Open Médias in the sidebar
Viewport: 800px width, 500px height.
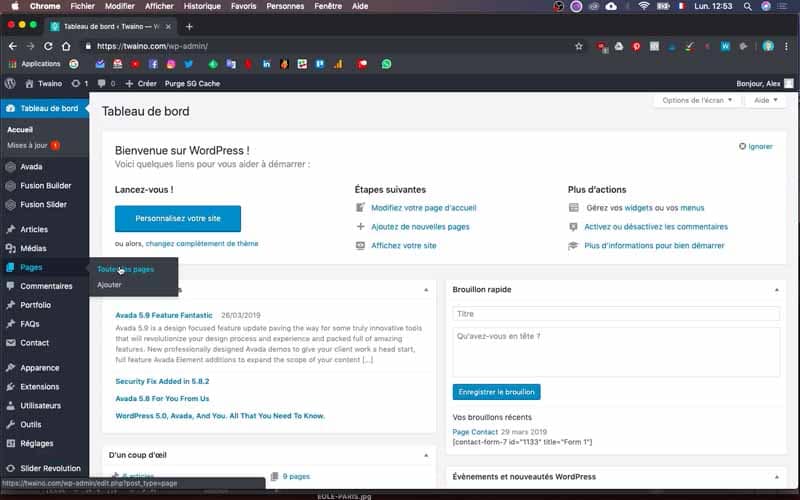click(44, 248)
